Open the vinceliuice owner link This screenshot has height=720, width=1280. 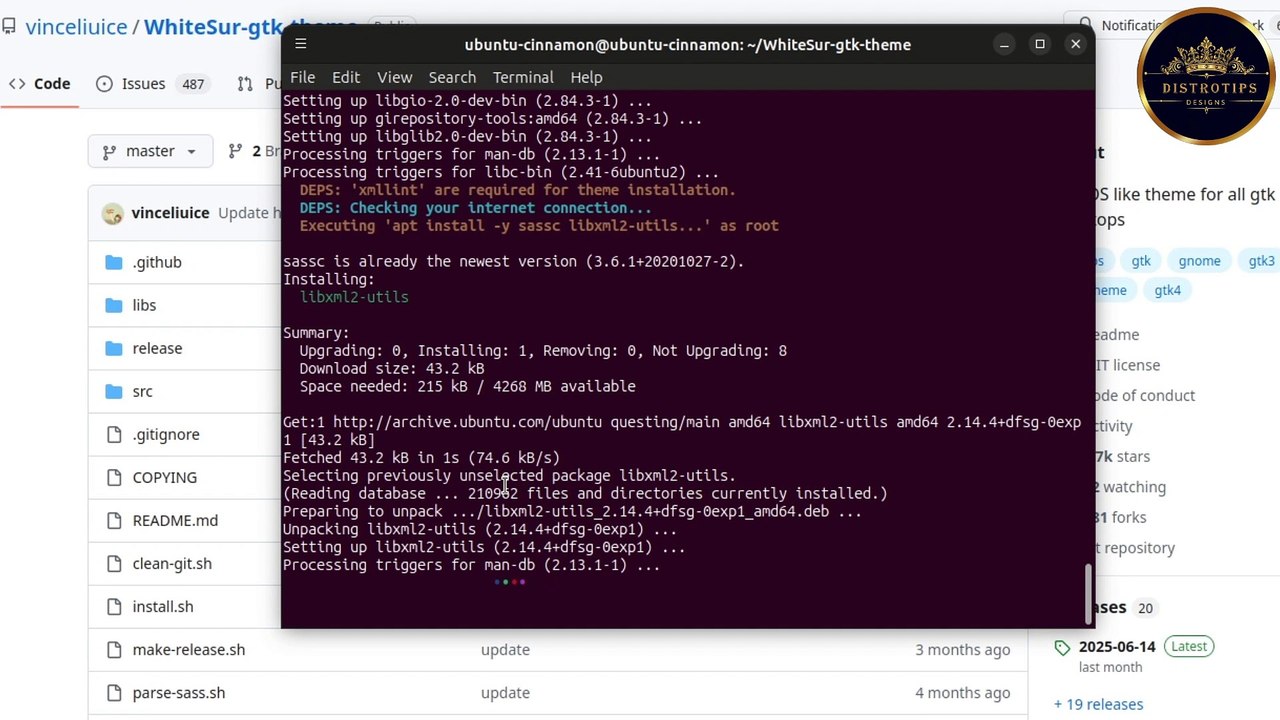78,26
